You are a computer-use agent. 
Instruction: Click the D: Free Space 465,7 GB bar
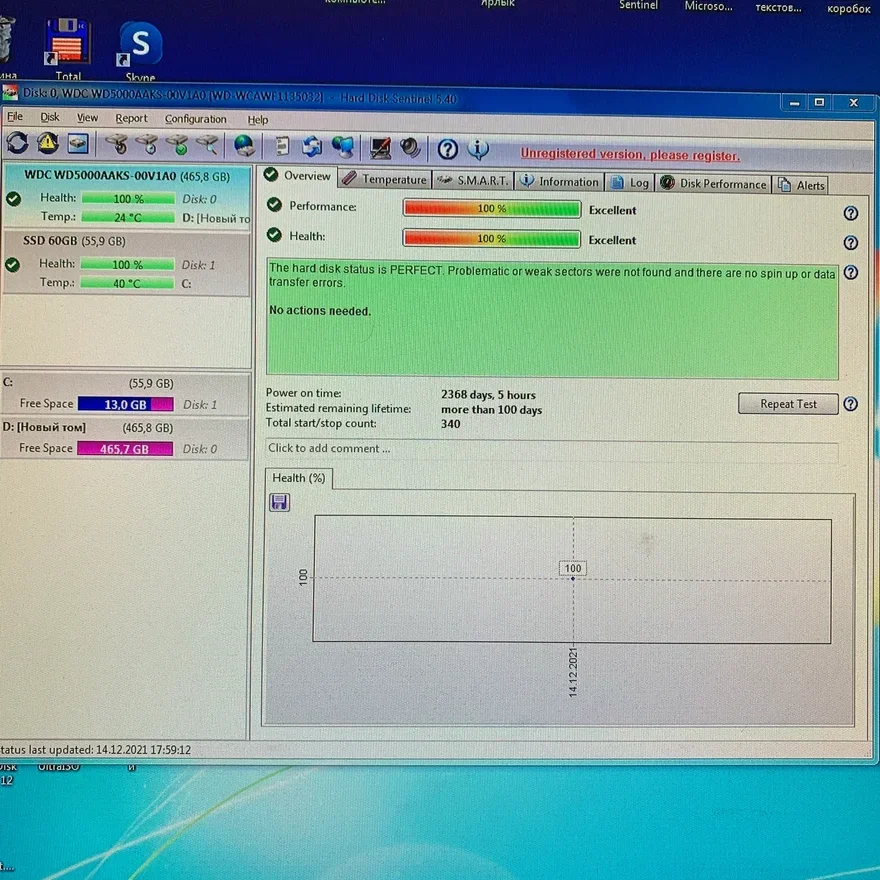pyautogui.click(x=125, y=449)
